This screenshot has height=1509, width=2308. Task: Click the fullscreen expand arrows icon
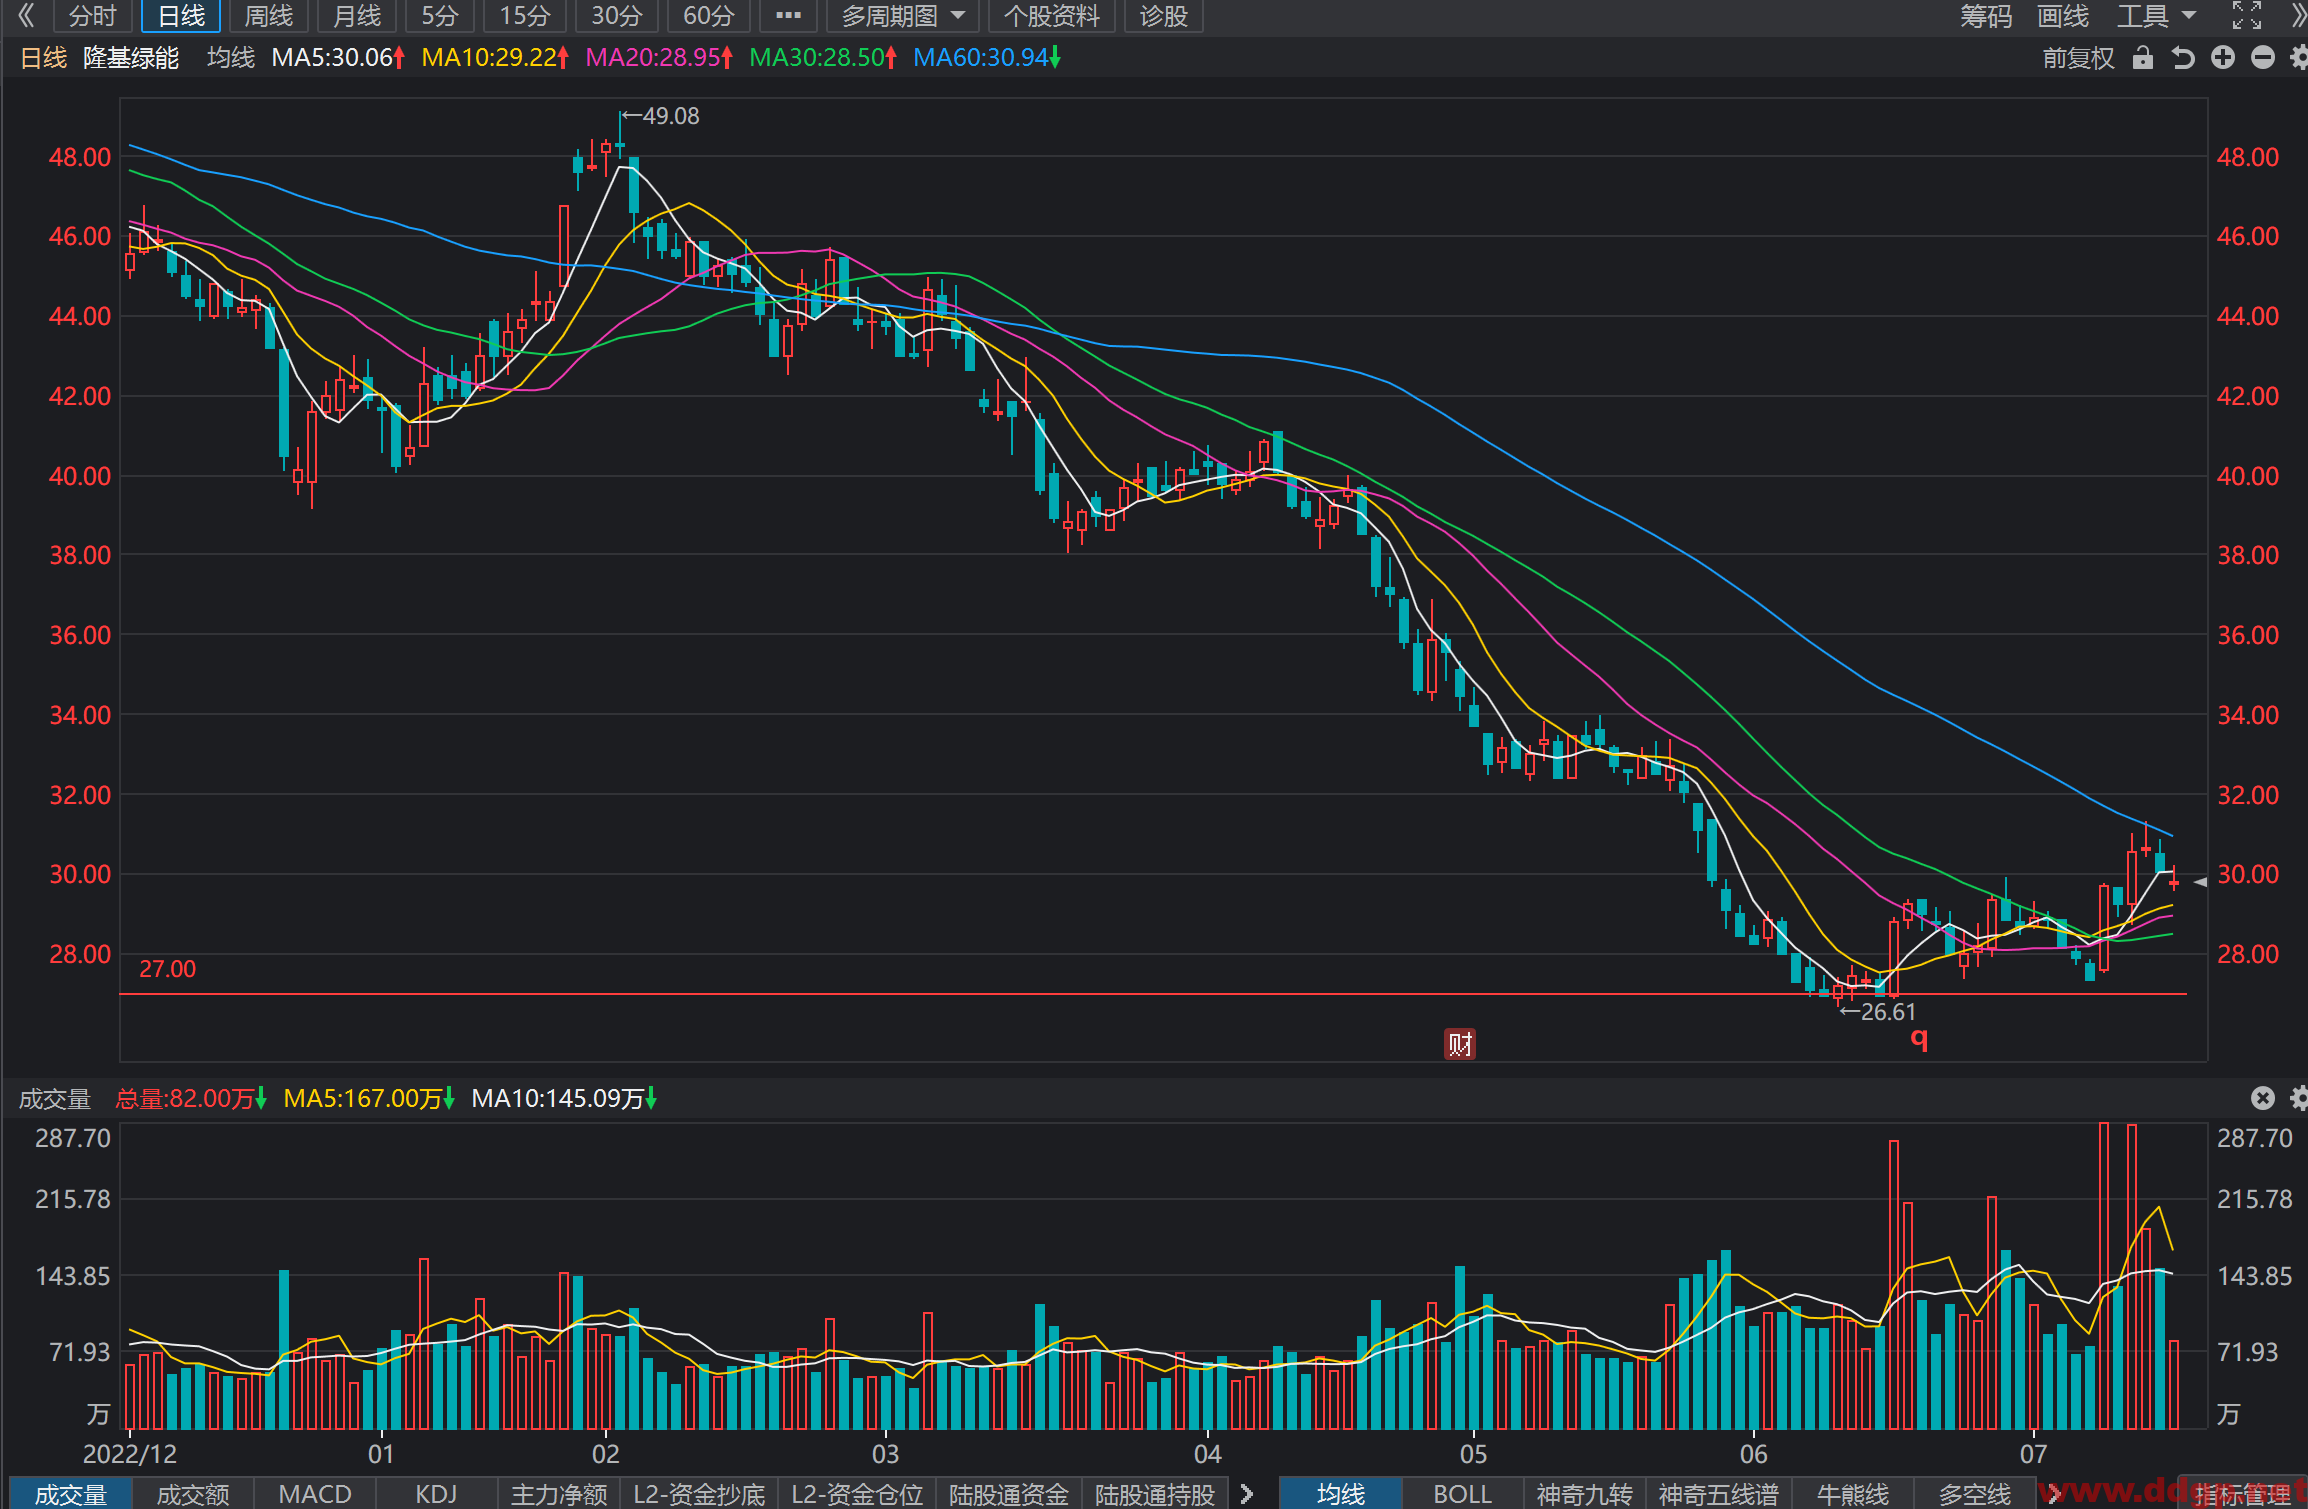click(2246, 15)
